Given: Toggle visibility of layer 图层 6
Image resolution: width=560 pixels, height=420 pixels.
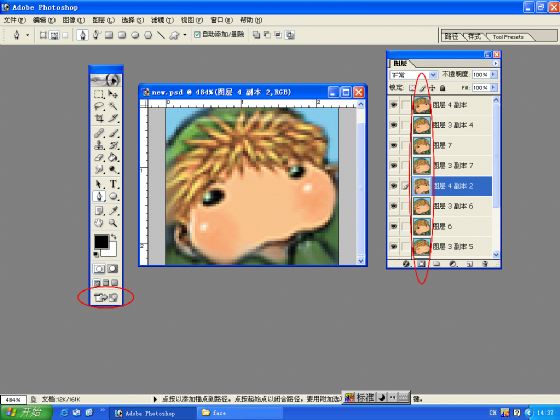Looking at the screenshot, I should (394, 226).
